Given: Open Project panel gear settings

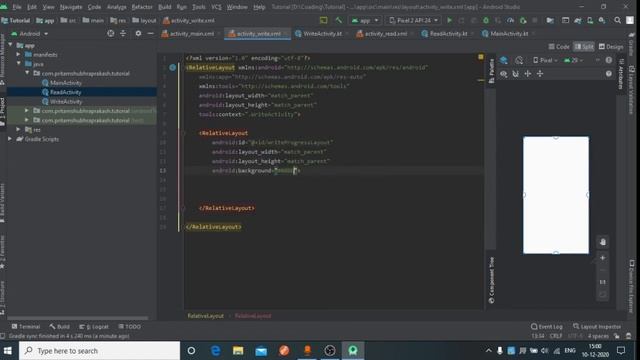Looking at the screenshot, I should click(138, 33).
